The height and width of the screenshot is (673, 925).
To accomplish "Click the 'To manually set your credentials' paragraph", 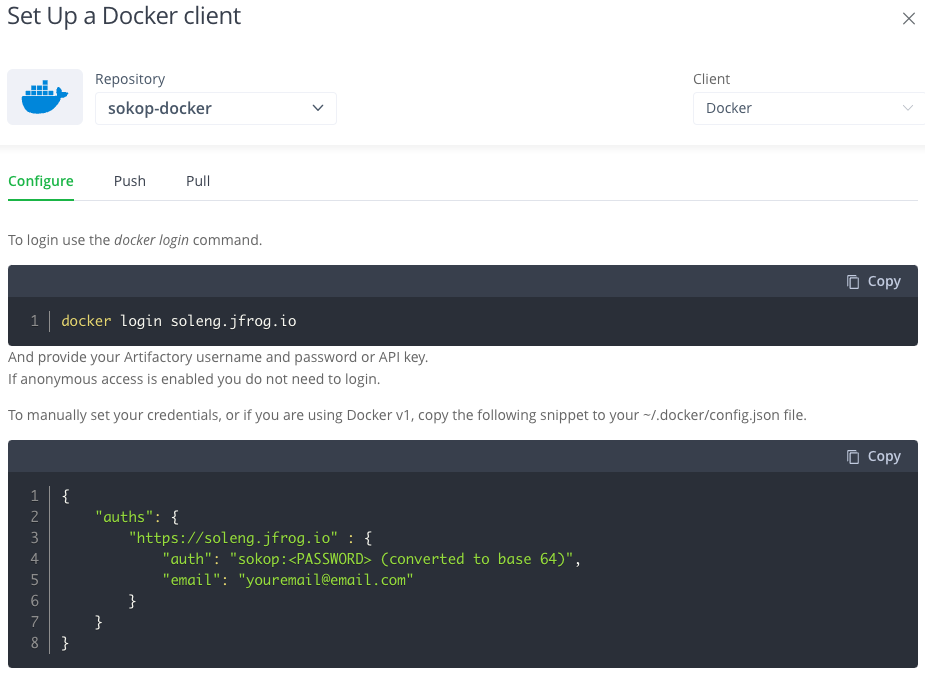I will click(407, 415).
